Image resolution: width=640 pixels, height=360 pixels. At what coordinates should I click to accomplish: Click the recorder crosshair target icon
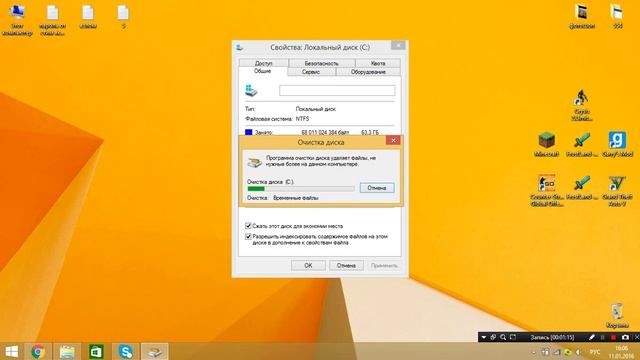click(493, 337)
